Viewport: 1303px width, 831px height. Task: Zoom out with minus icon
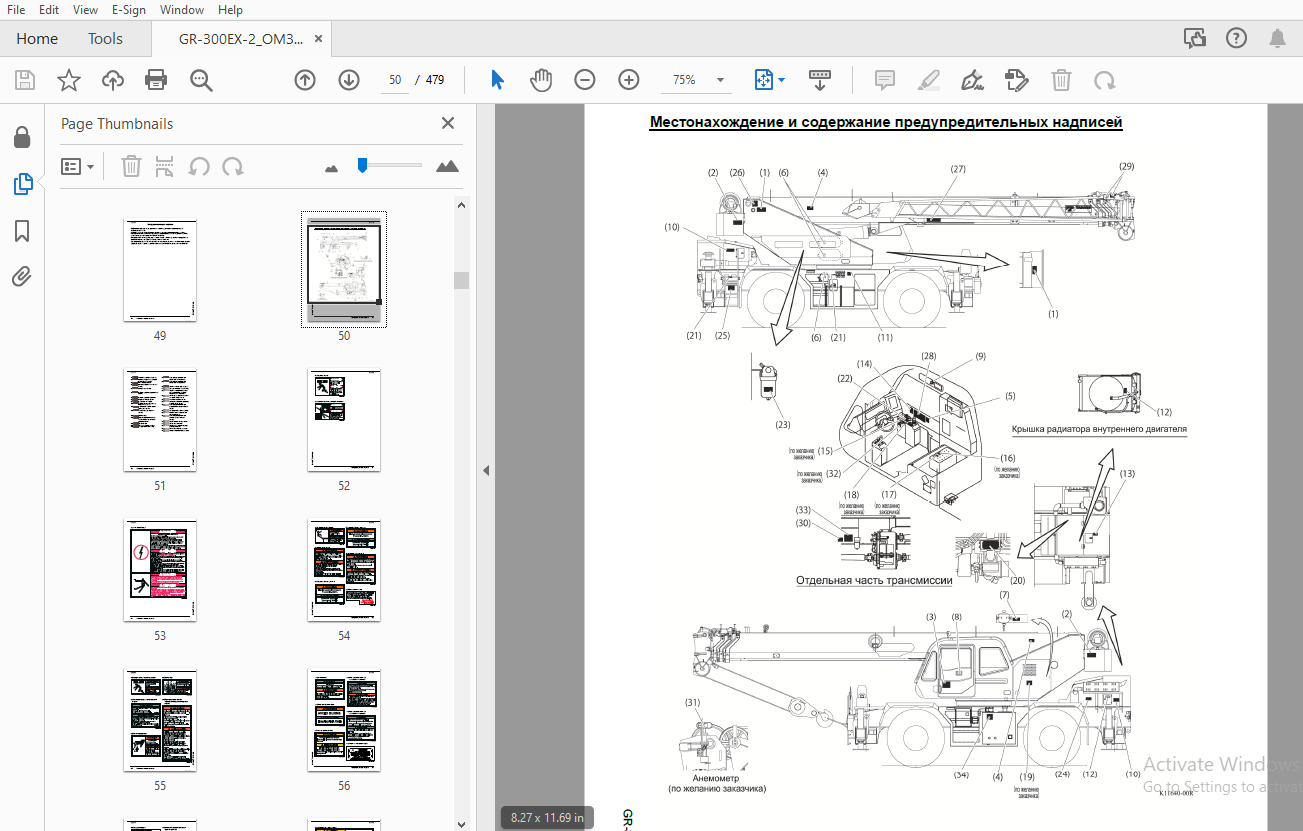click(585, 81)
